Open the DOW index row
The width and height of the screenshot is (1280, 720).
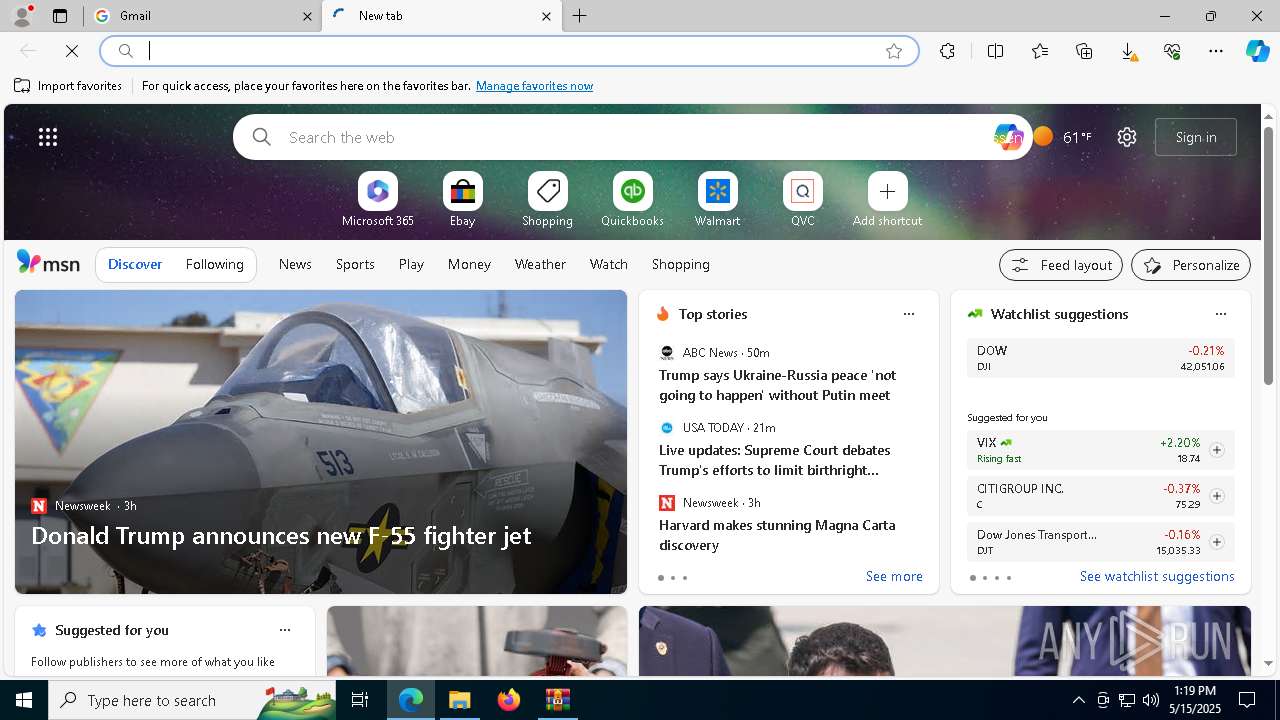tap(1100, 358)
